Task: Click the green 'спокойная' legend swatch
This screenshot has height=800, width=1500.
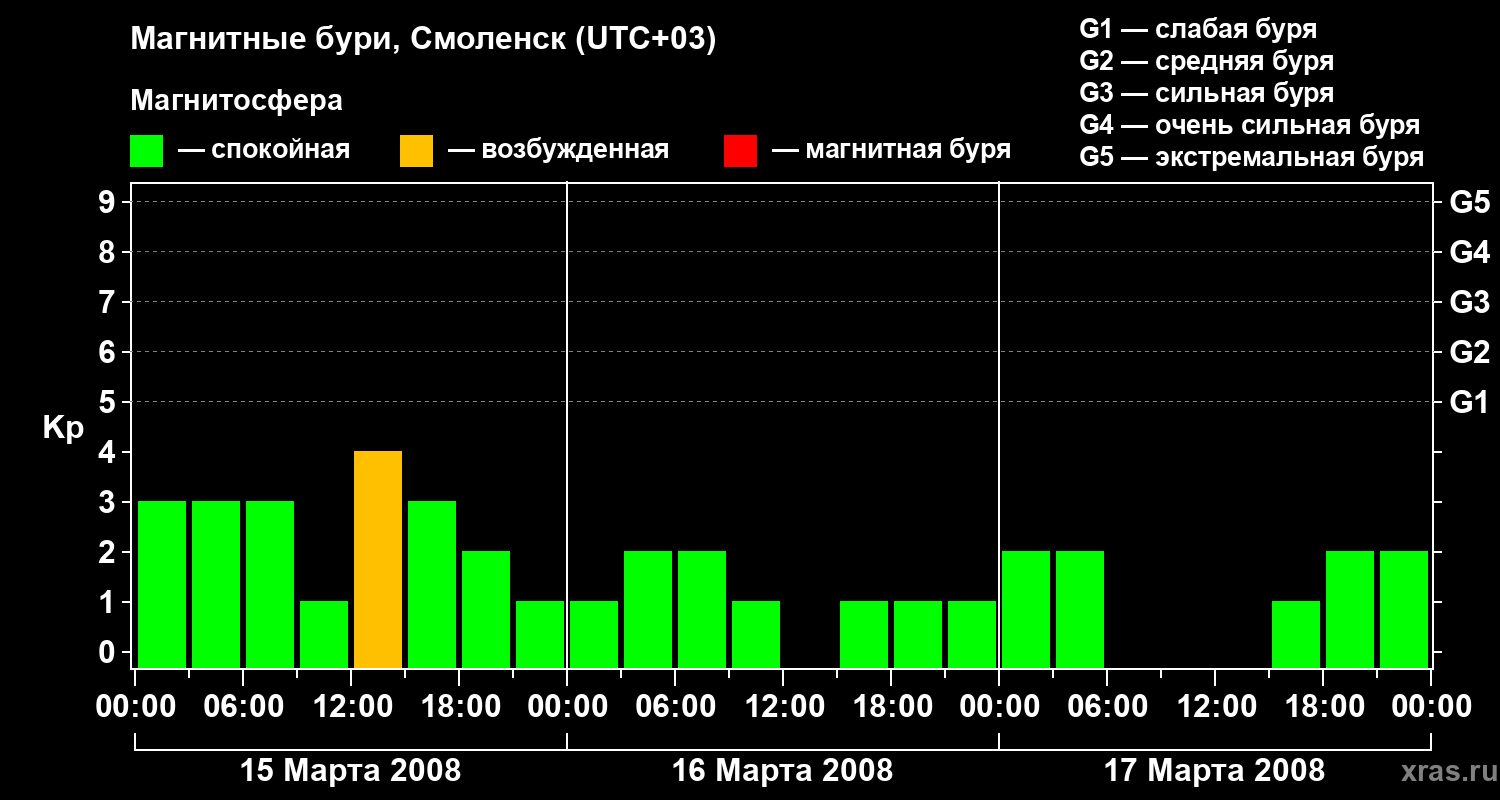Action: 146,150
